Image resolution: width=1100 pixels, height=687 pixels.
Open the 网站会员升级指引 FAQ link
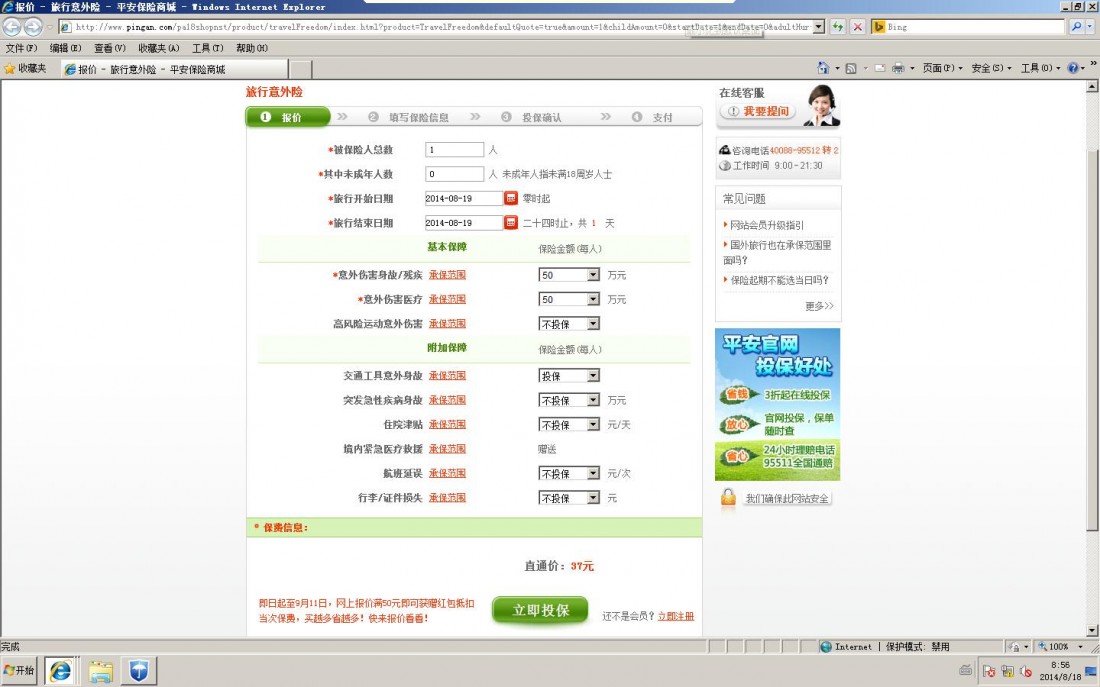click(x=767, y=225)
